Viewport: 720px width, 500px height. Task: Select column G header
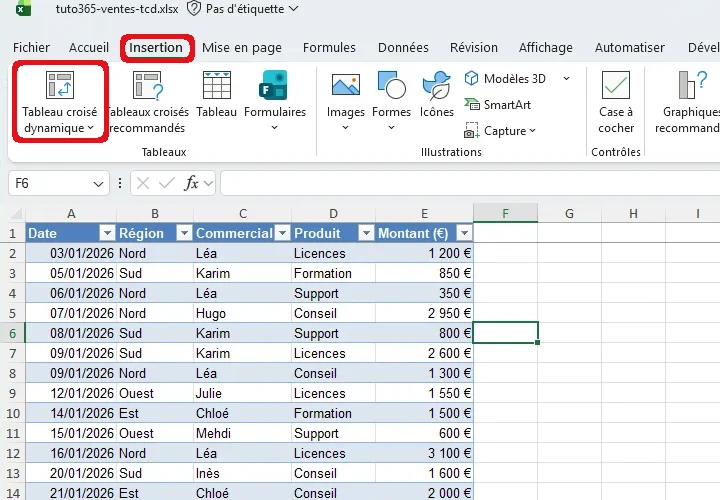click(569, 213)
